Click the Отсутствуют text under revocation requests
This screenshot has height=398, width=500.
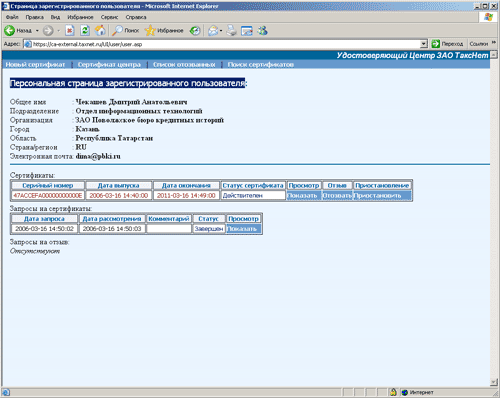pos(35,251)
